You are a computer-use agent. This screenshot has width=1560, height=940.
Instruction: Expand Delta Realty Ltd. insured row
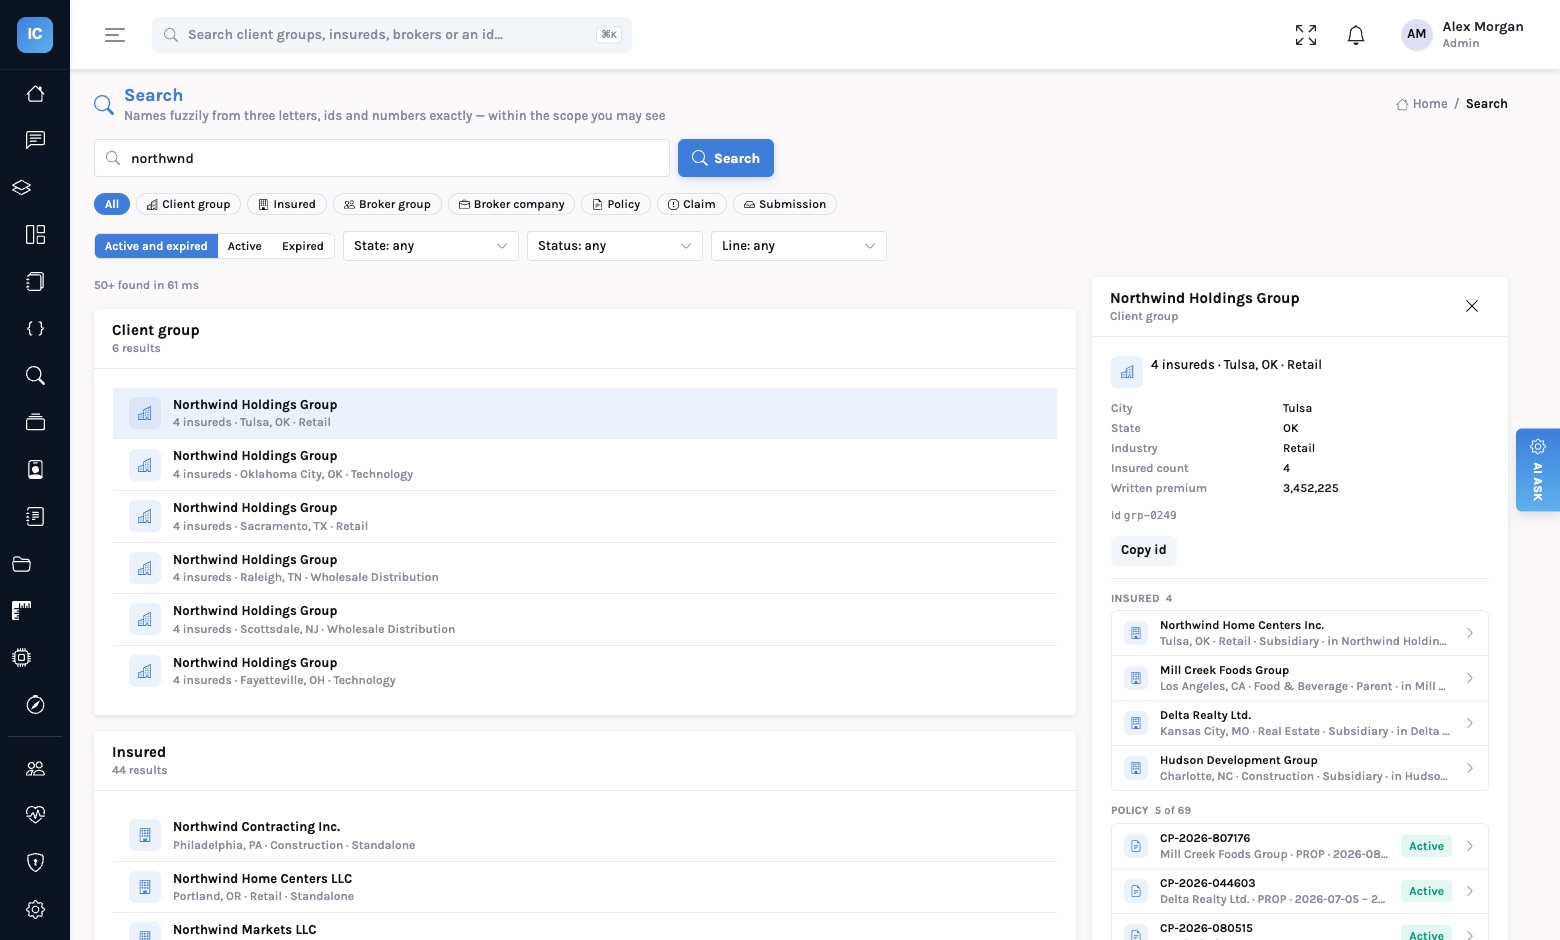pos(1300,723)
